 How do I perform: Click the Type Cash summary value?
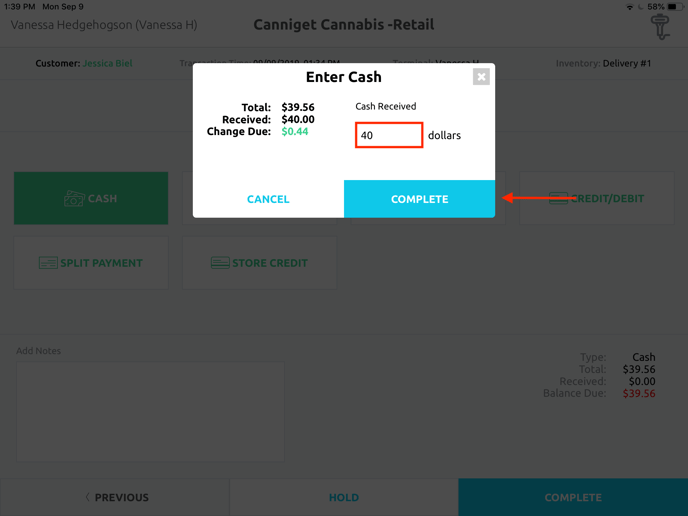[x=644, y=357]
